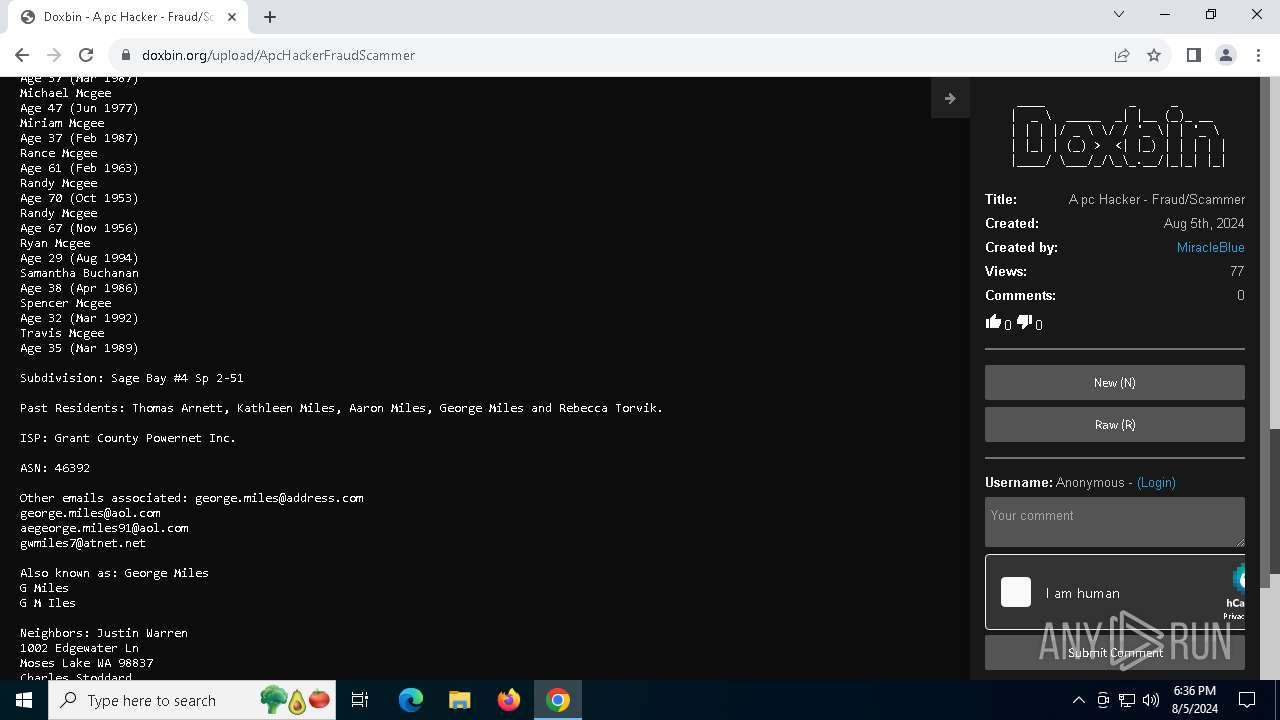Screen dimensions: 1280x720
Task: Click the title text A pc Hacker - Fraud/Scammer
Action: 1157,199
